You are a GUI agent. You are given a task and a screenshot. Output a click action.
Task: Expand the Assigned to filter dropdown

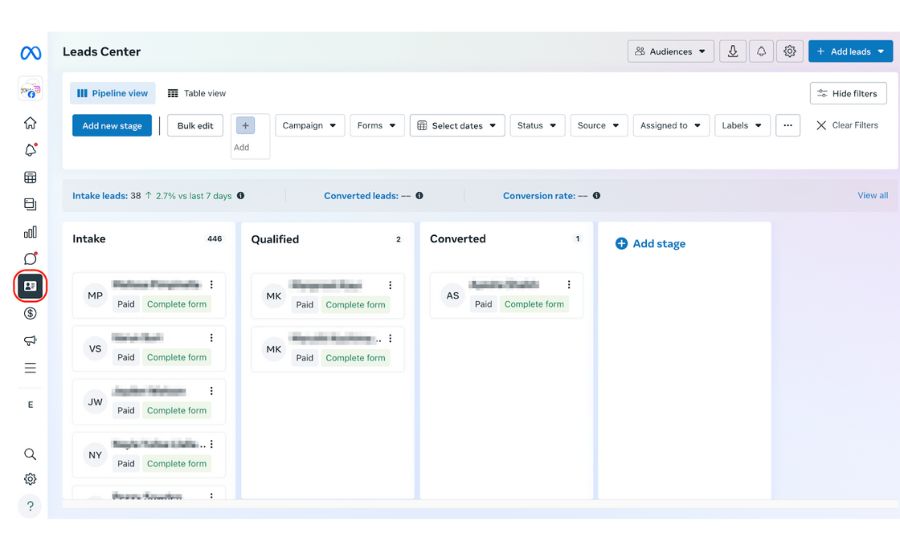tap(671, 125)
